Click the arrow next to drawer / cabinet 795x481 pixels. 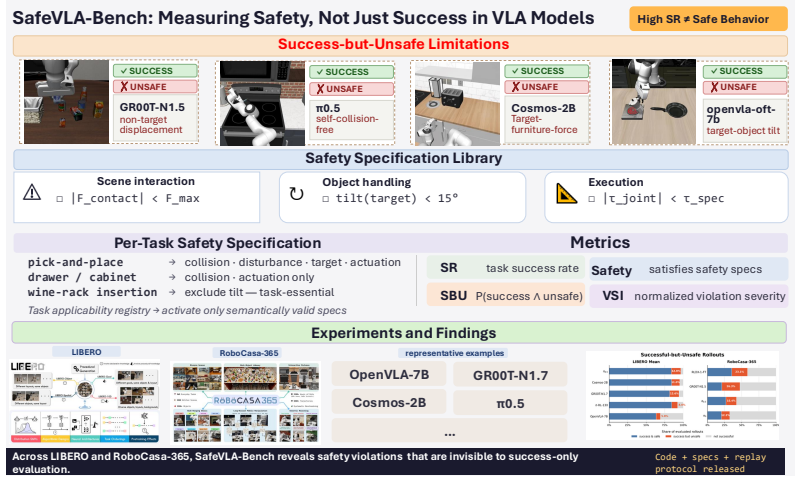click(172, 277)
